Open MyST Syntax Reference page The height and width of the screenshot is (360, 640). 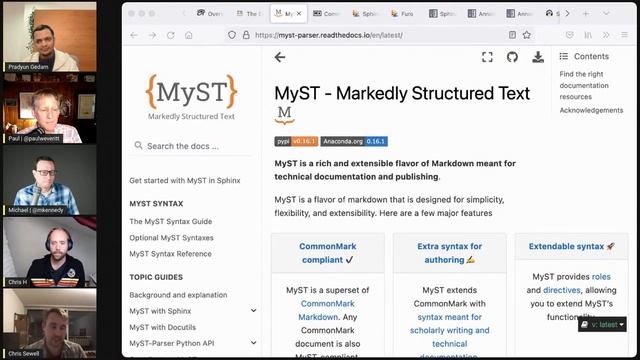click(171, 253)
